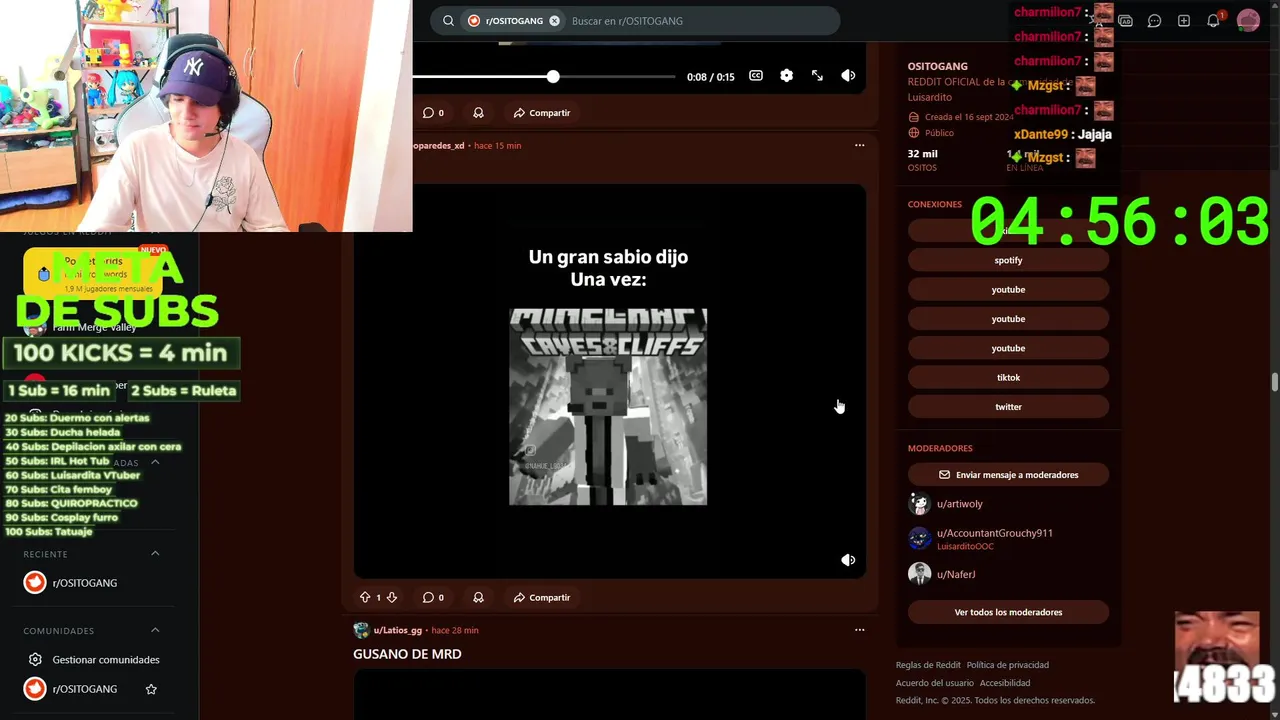Share the top video post
The image size is (1280, 720).
(541, 113)
